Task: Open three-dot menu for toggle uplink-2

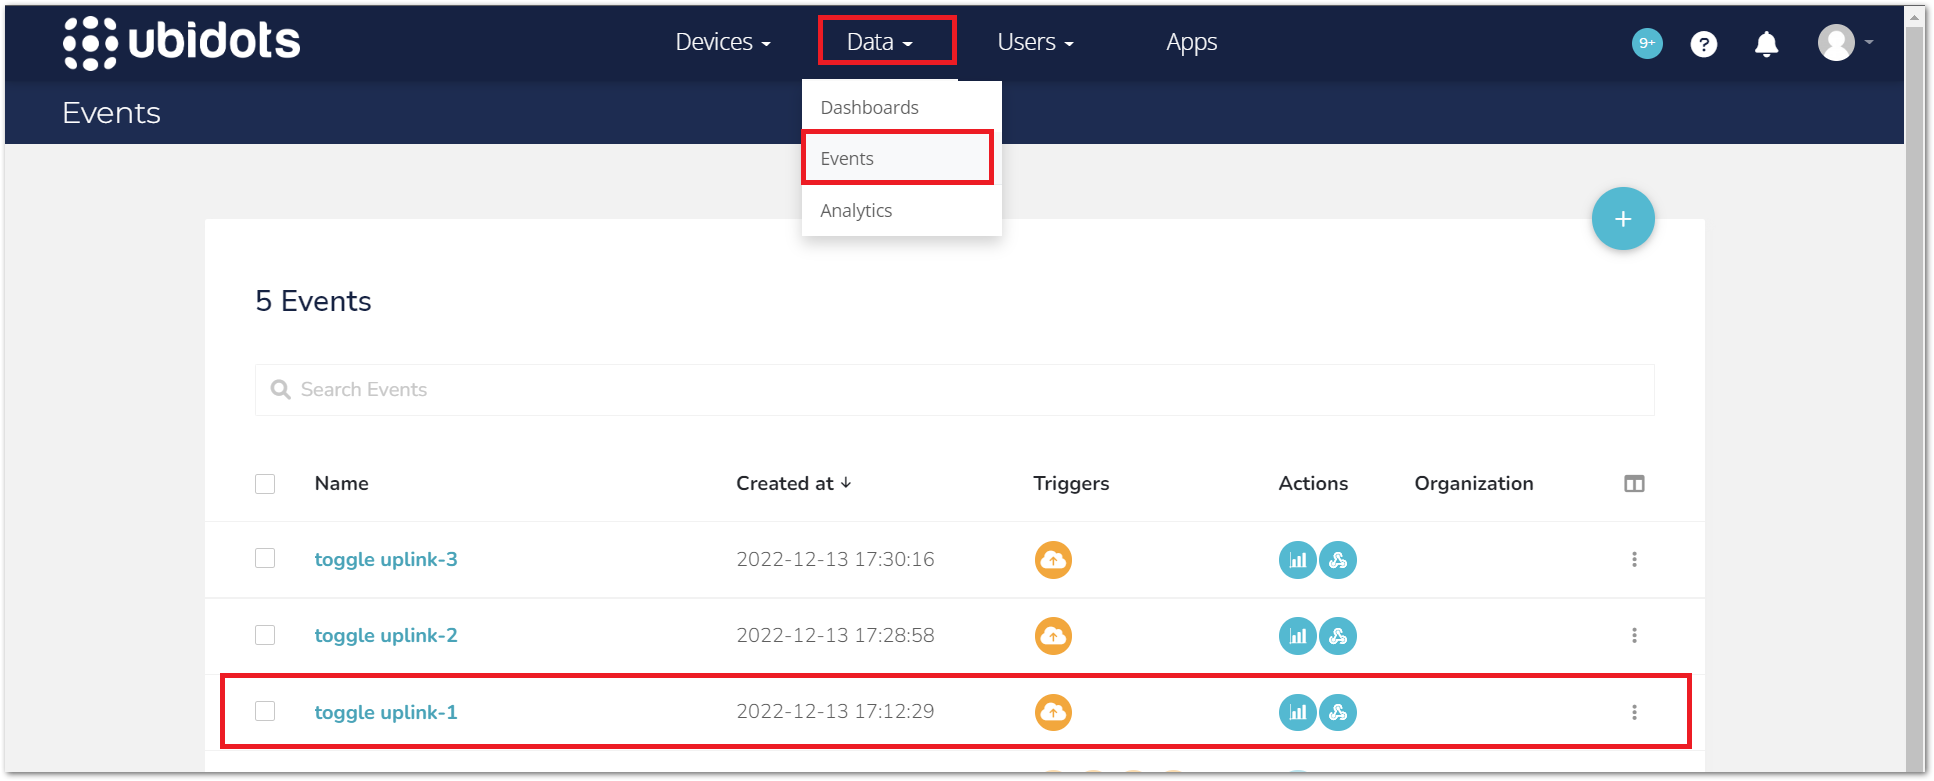Action: tap(1634, 636)
